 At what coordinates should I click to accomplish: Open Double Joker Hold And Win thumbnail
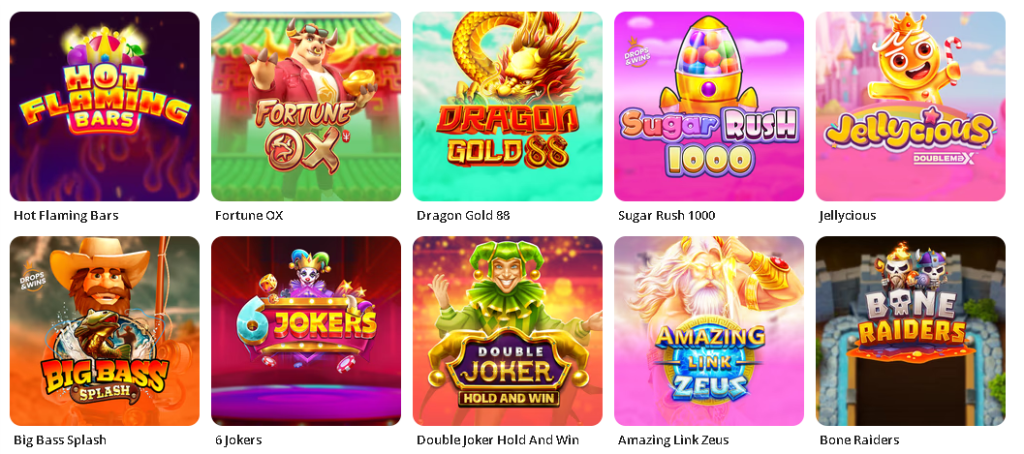[507, 331]
